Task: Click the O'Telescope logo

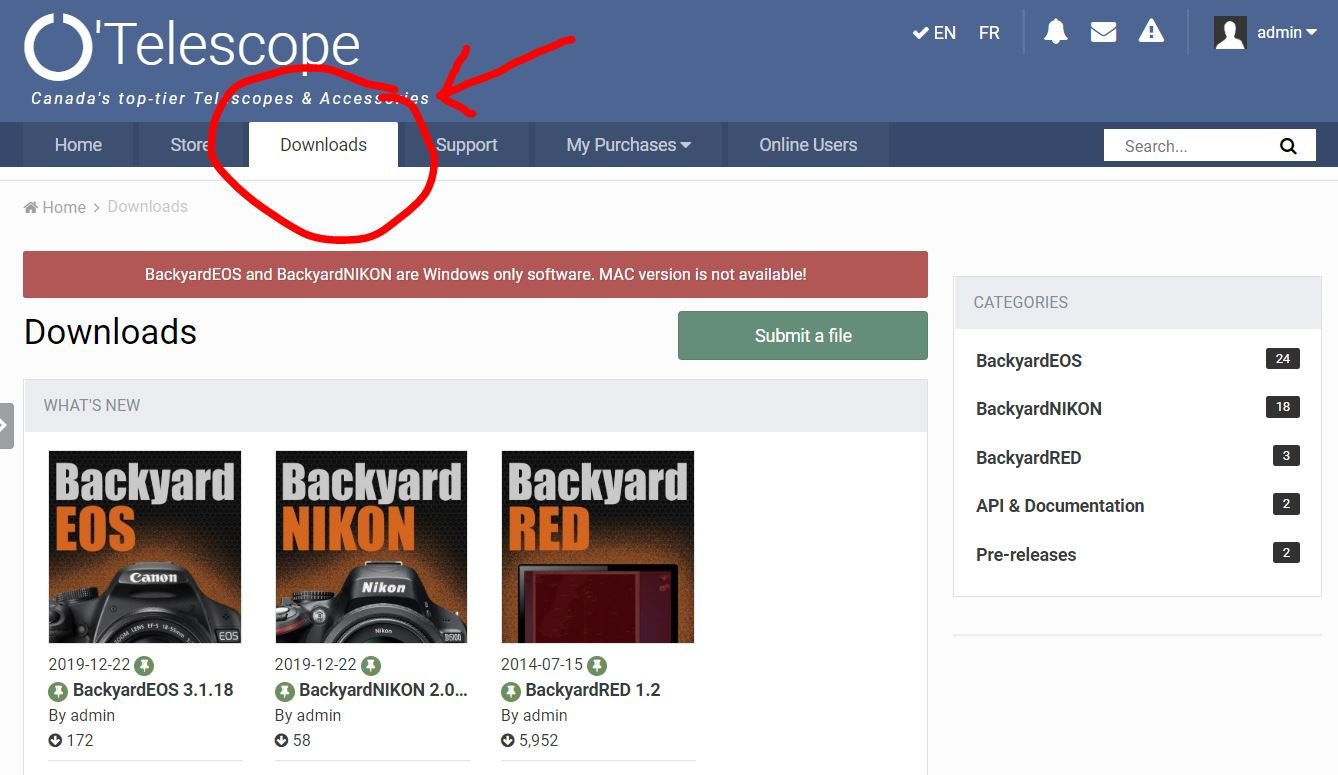Action: pyautogui.click(x=192, y=47)
